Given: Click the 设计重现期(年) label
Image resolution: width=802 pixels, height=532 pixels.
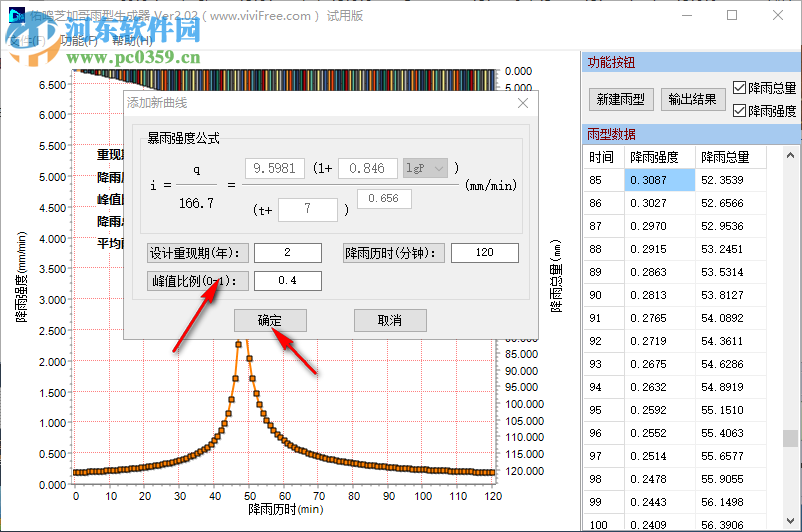Looking at the screenshot, I should click(197, 253).
